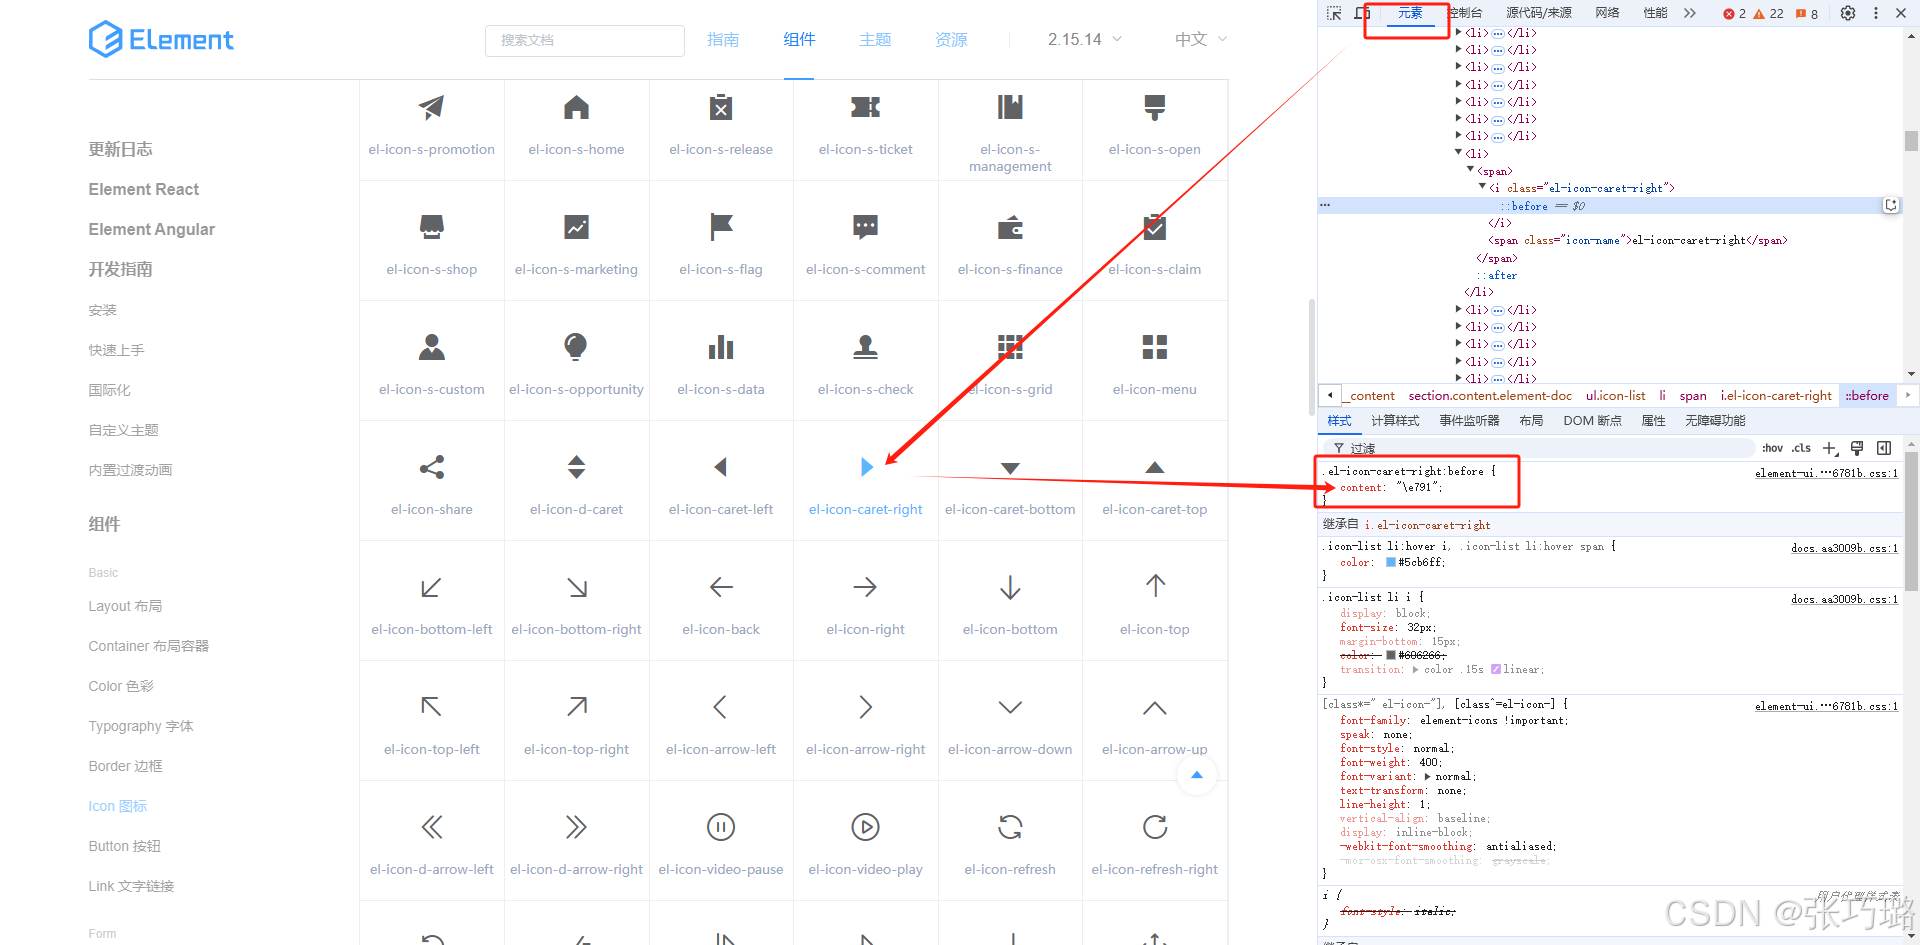Screen dimensions: 1920x945
Task: Toggle the device toolbar in DevTools
Action: pos(1362,13)
